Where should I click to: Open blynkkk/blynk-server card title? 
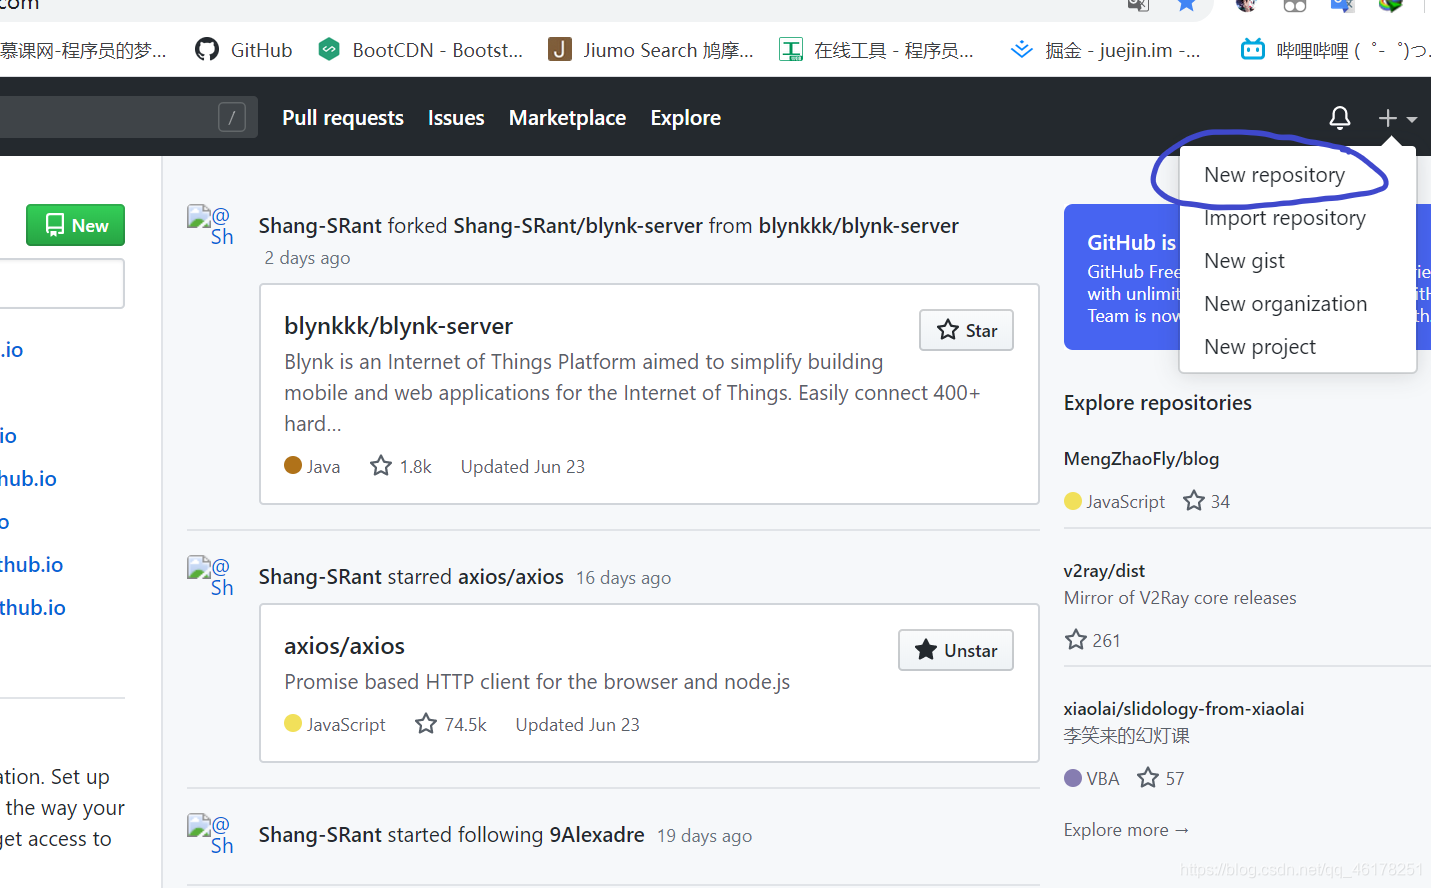398,326
